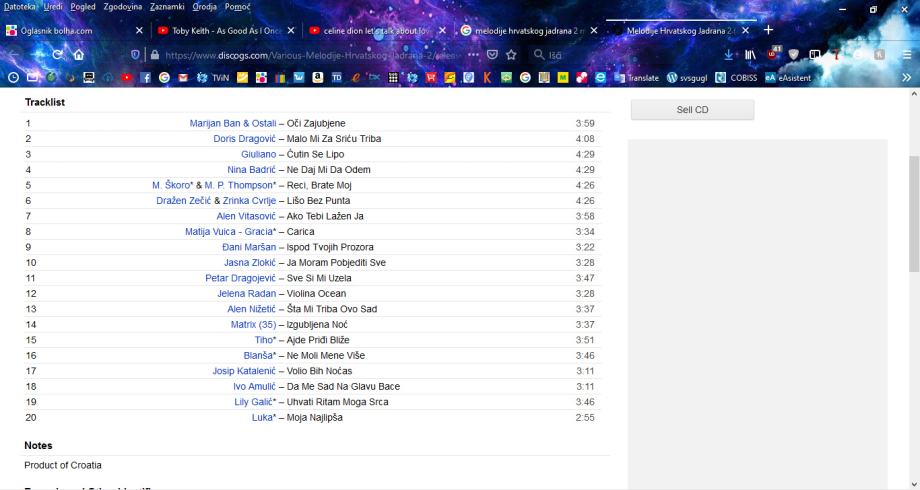
Task: Open artist link Alen Vitasović
Action: [x=246, y=216]
